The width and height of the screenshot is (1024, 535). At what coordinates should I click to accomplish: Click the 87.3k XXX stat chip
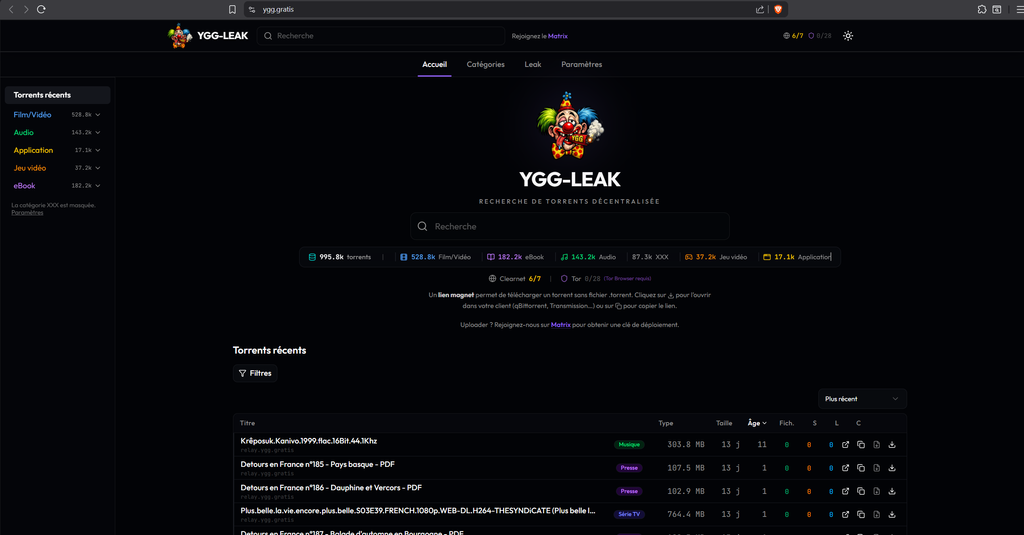point(650,257)
